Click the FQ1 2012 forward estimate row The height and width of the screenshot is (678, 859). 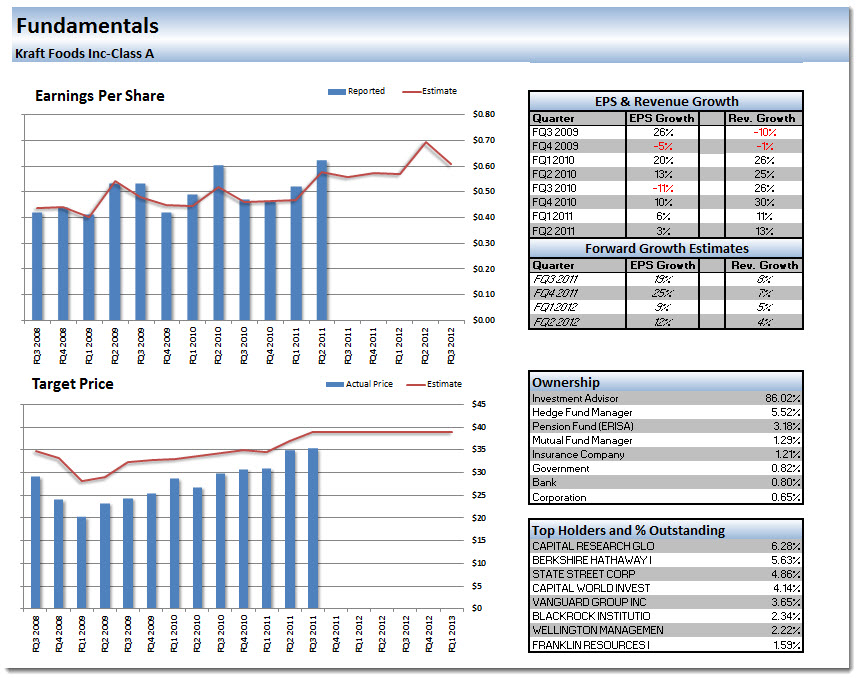pos(666,307)
